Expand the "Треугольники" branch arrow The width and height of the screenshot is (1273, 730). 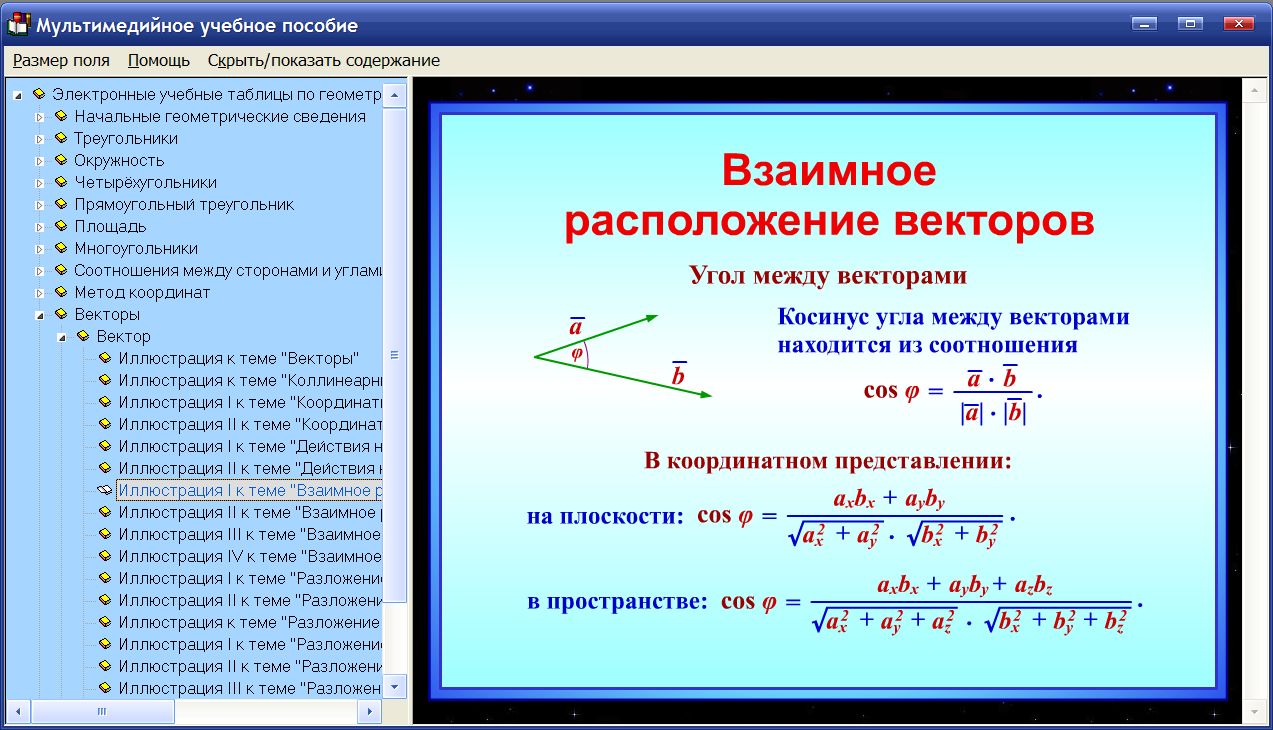[x=40, y=139]
